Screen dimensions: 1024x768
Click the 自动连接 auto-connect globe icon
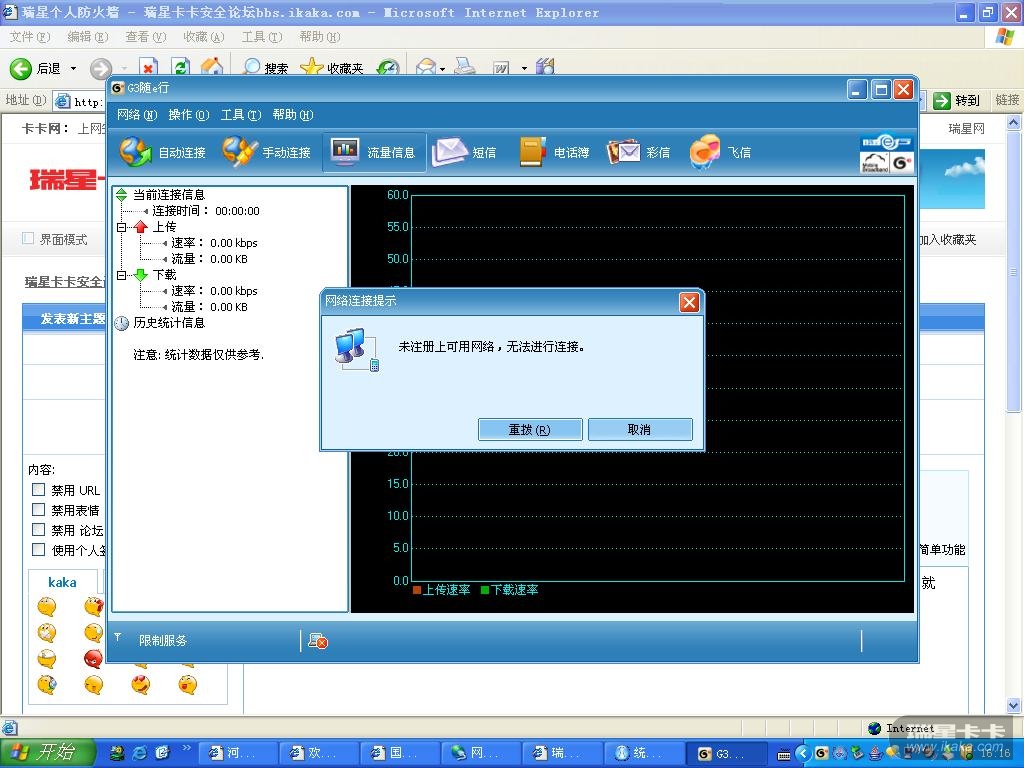click(136, 152)
